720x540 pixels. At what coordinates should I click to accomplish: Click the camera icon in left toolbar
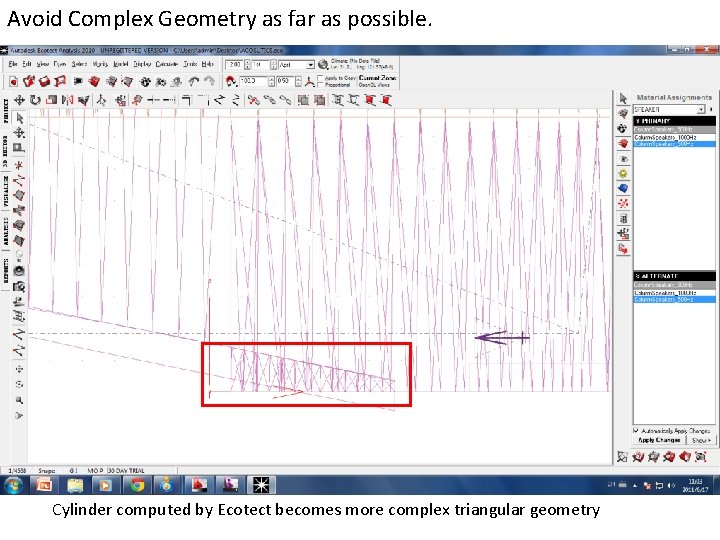[x=19, y=287]
